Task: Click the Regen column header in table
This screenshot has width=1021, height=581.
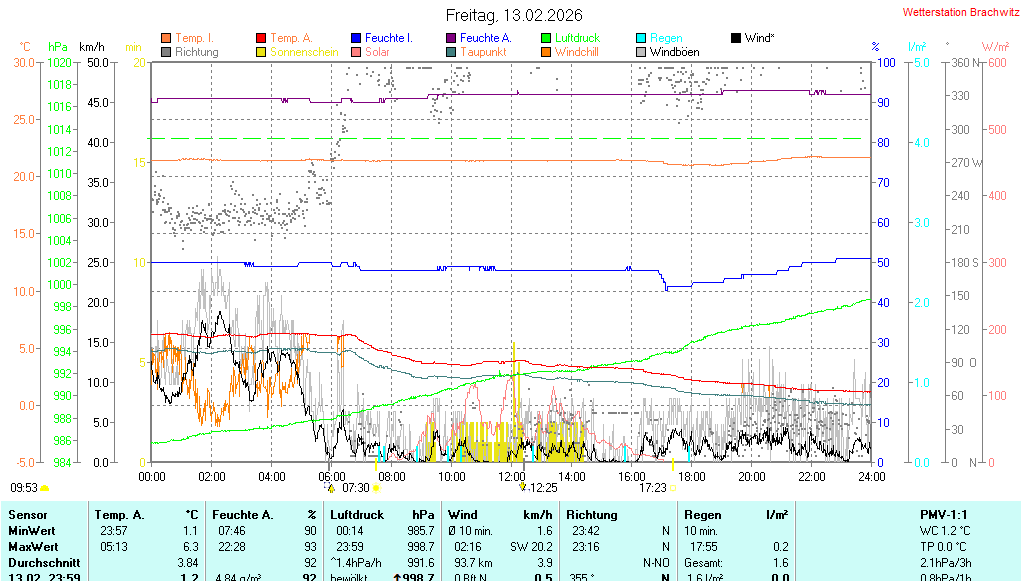Action: (703, 514)
